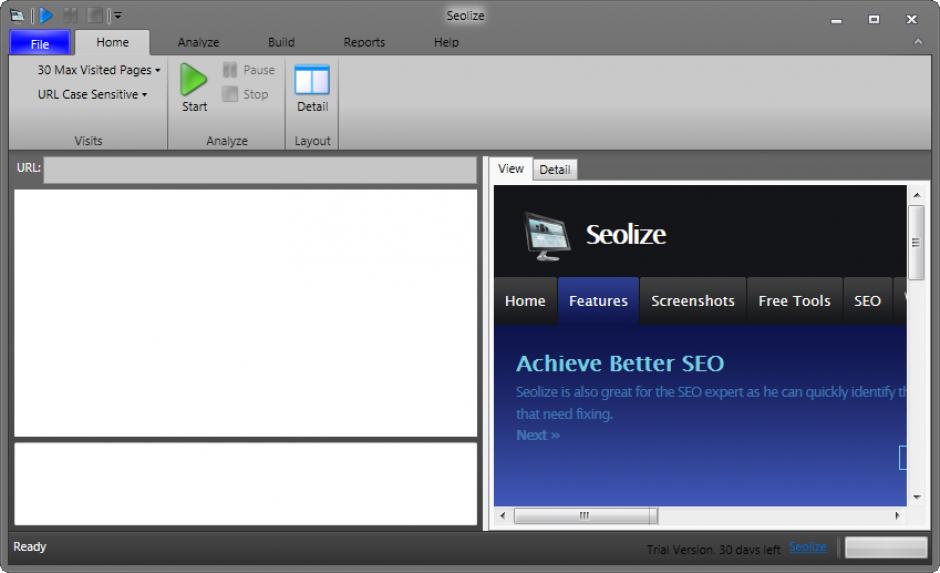Screen dimensions: 940x573
Task: Click the Ready status text
Action: [x=30, y=547]
